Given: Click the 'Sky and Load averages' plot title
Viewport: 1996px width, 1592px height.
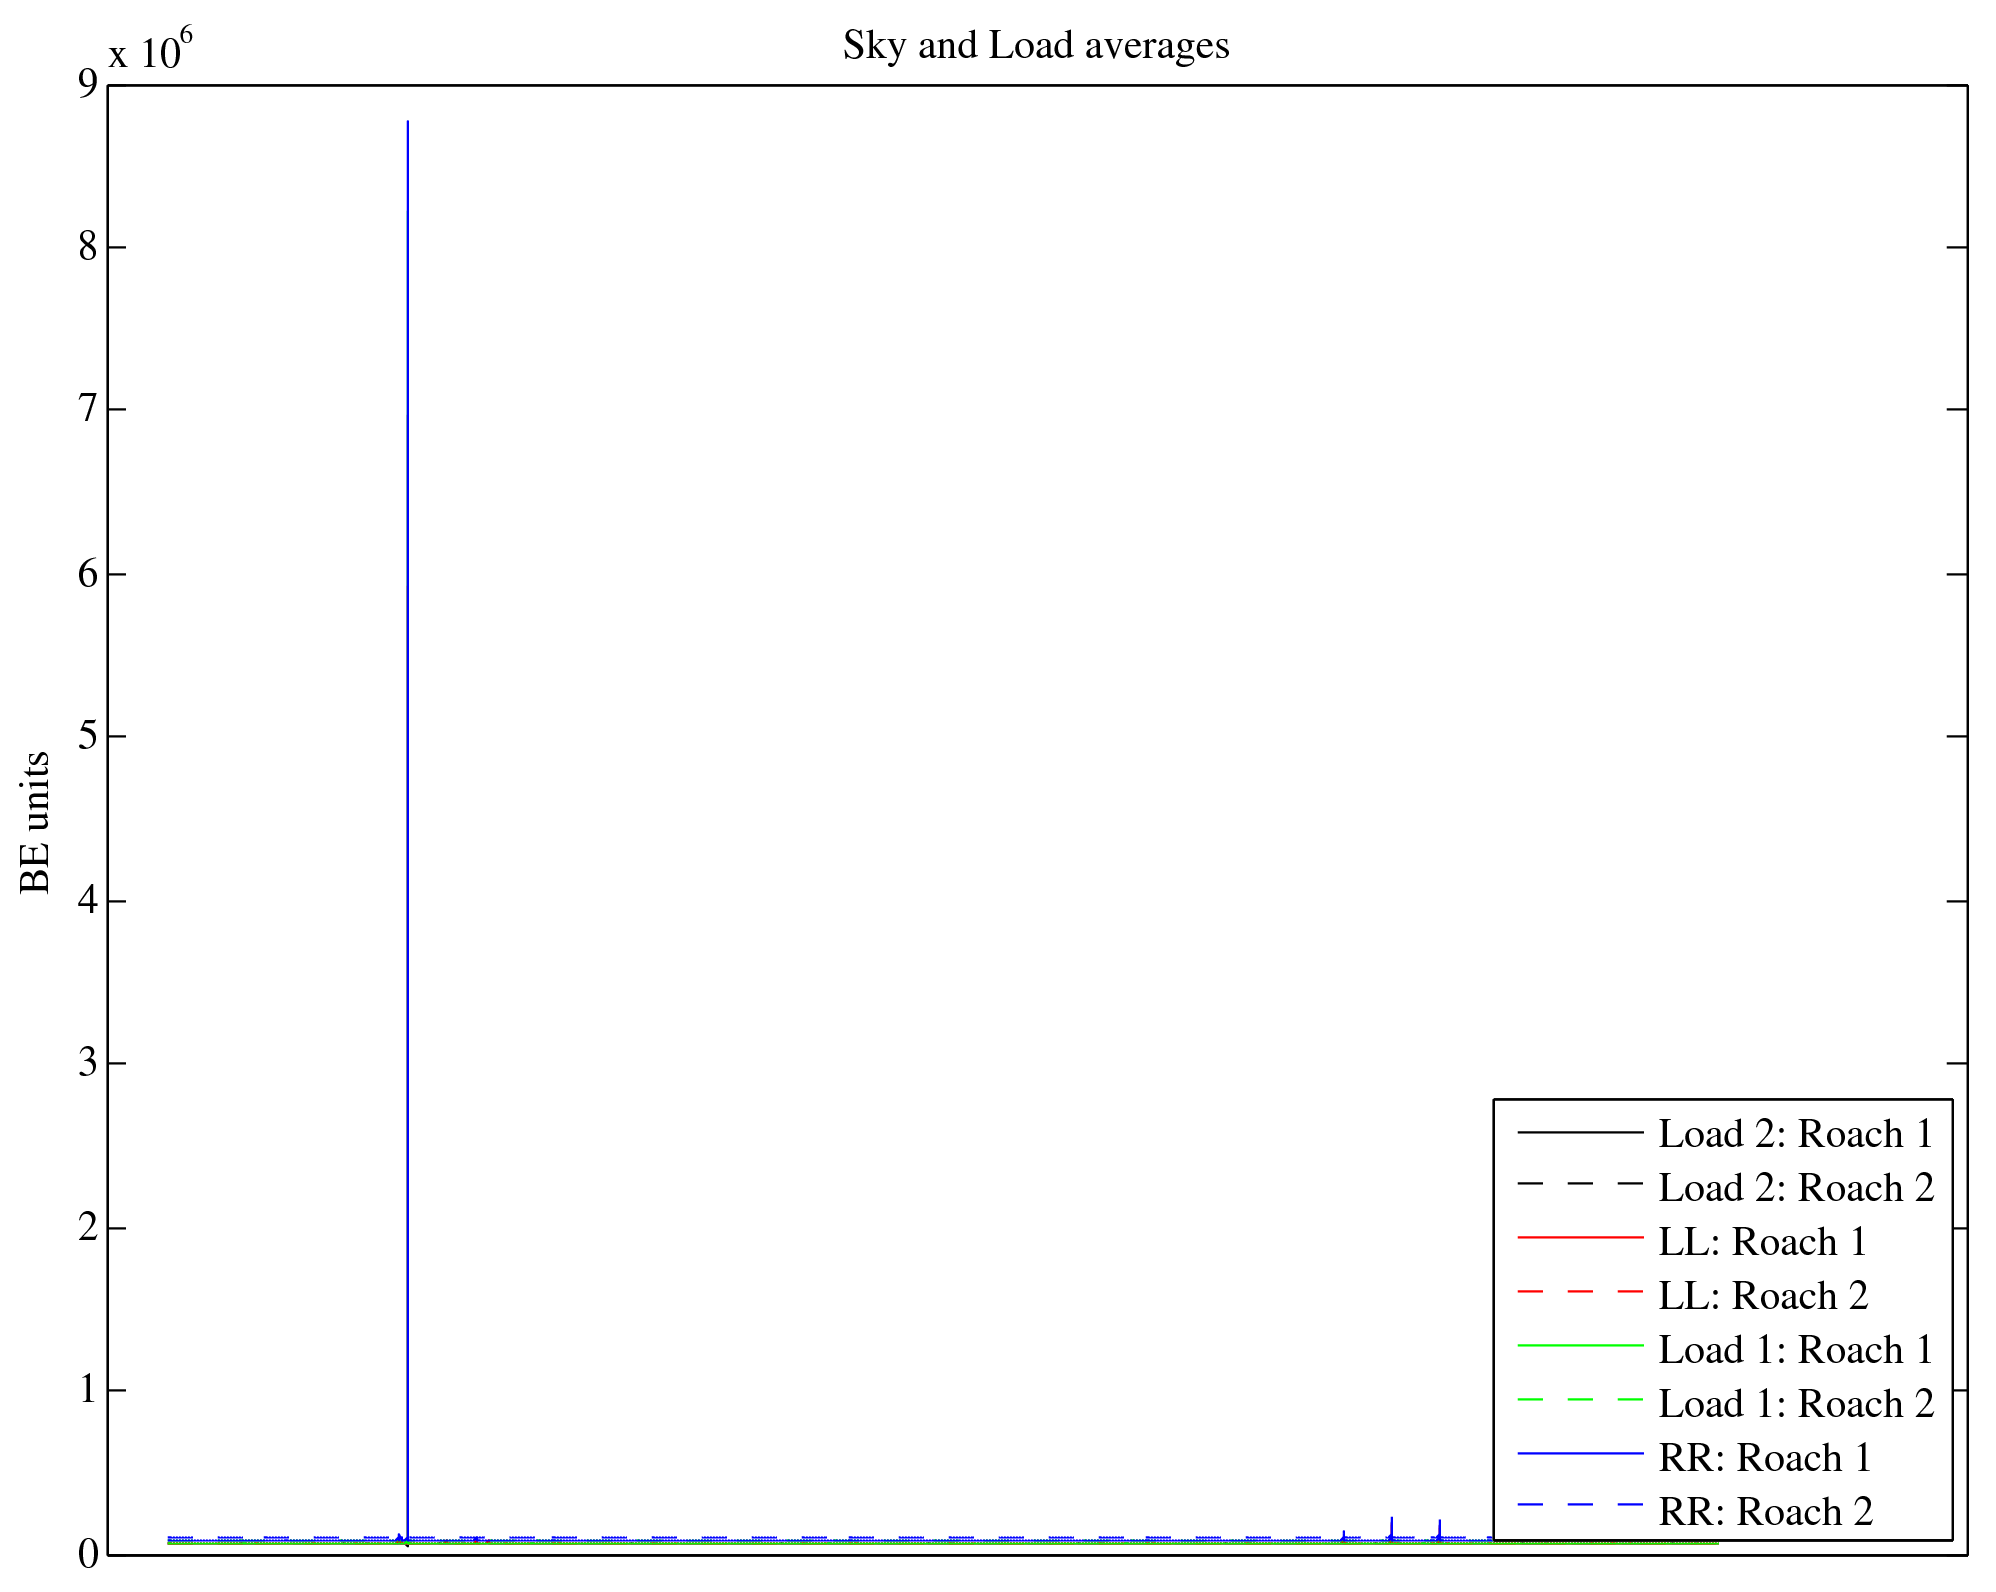Looking at the screenshot, I should [x=1035, y=45].
